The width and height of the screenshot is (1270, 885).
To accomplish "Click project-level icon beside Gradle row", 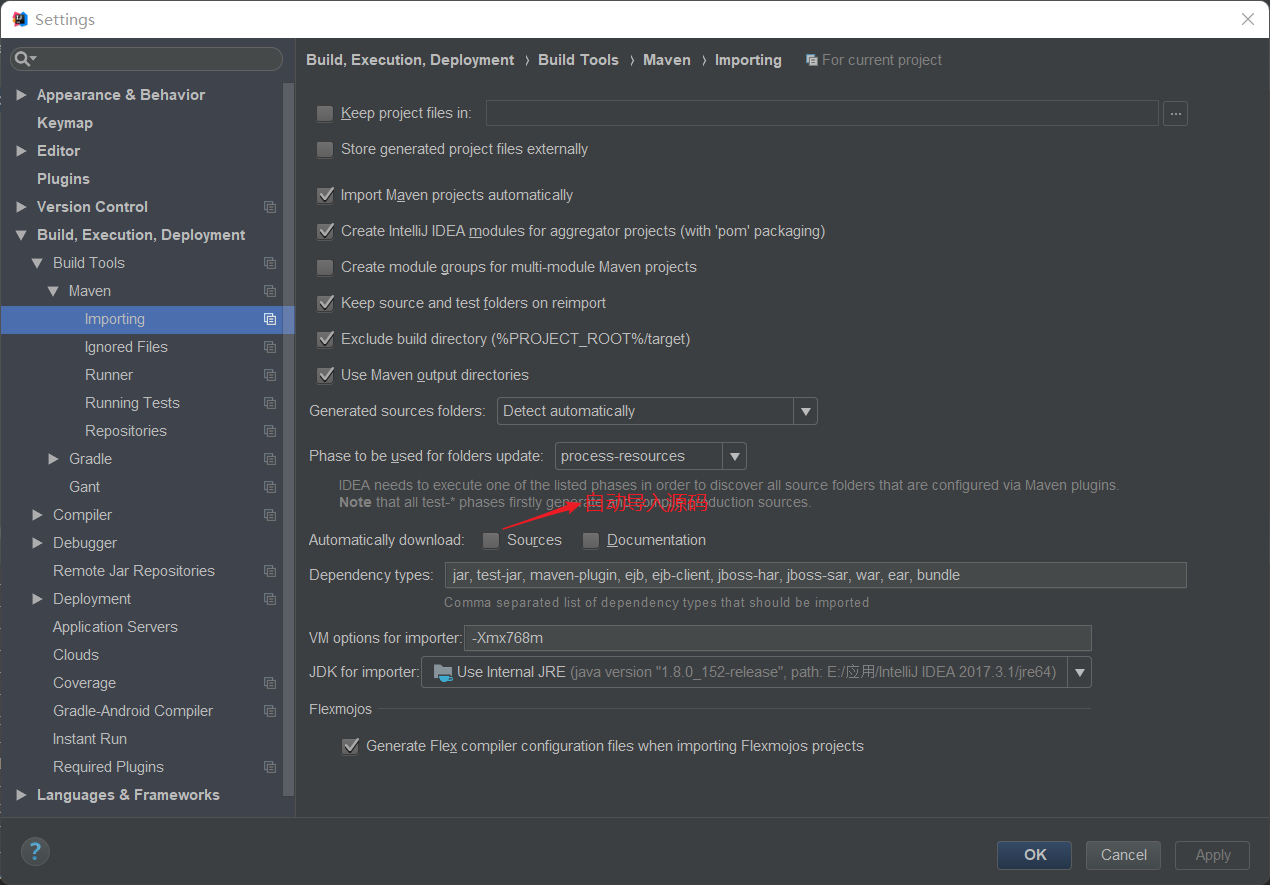I will tap(270, 459).
